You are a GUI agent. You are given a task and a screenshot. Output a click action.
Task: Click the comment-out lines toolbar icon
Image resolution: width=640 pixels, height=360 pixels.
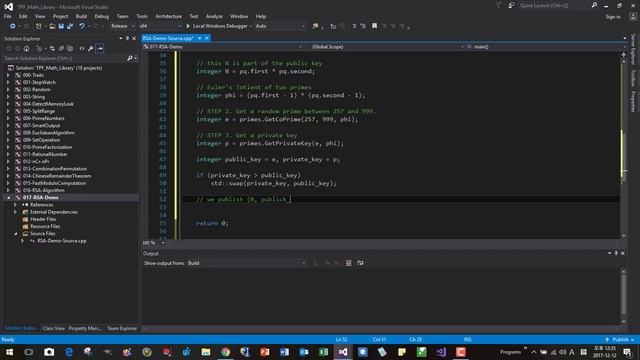coord(354,26)
